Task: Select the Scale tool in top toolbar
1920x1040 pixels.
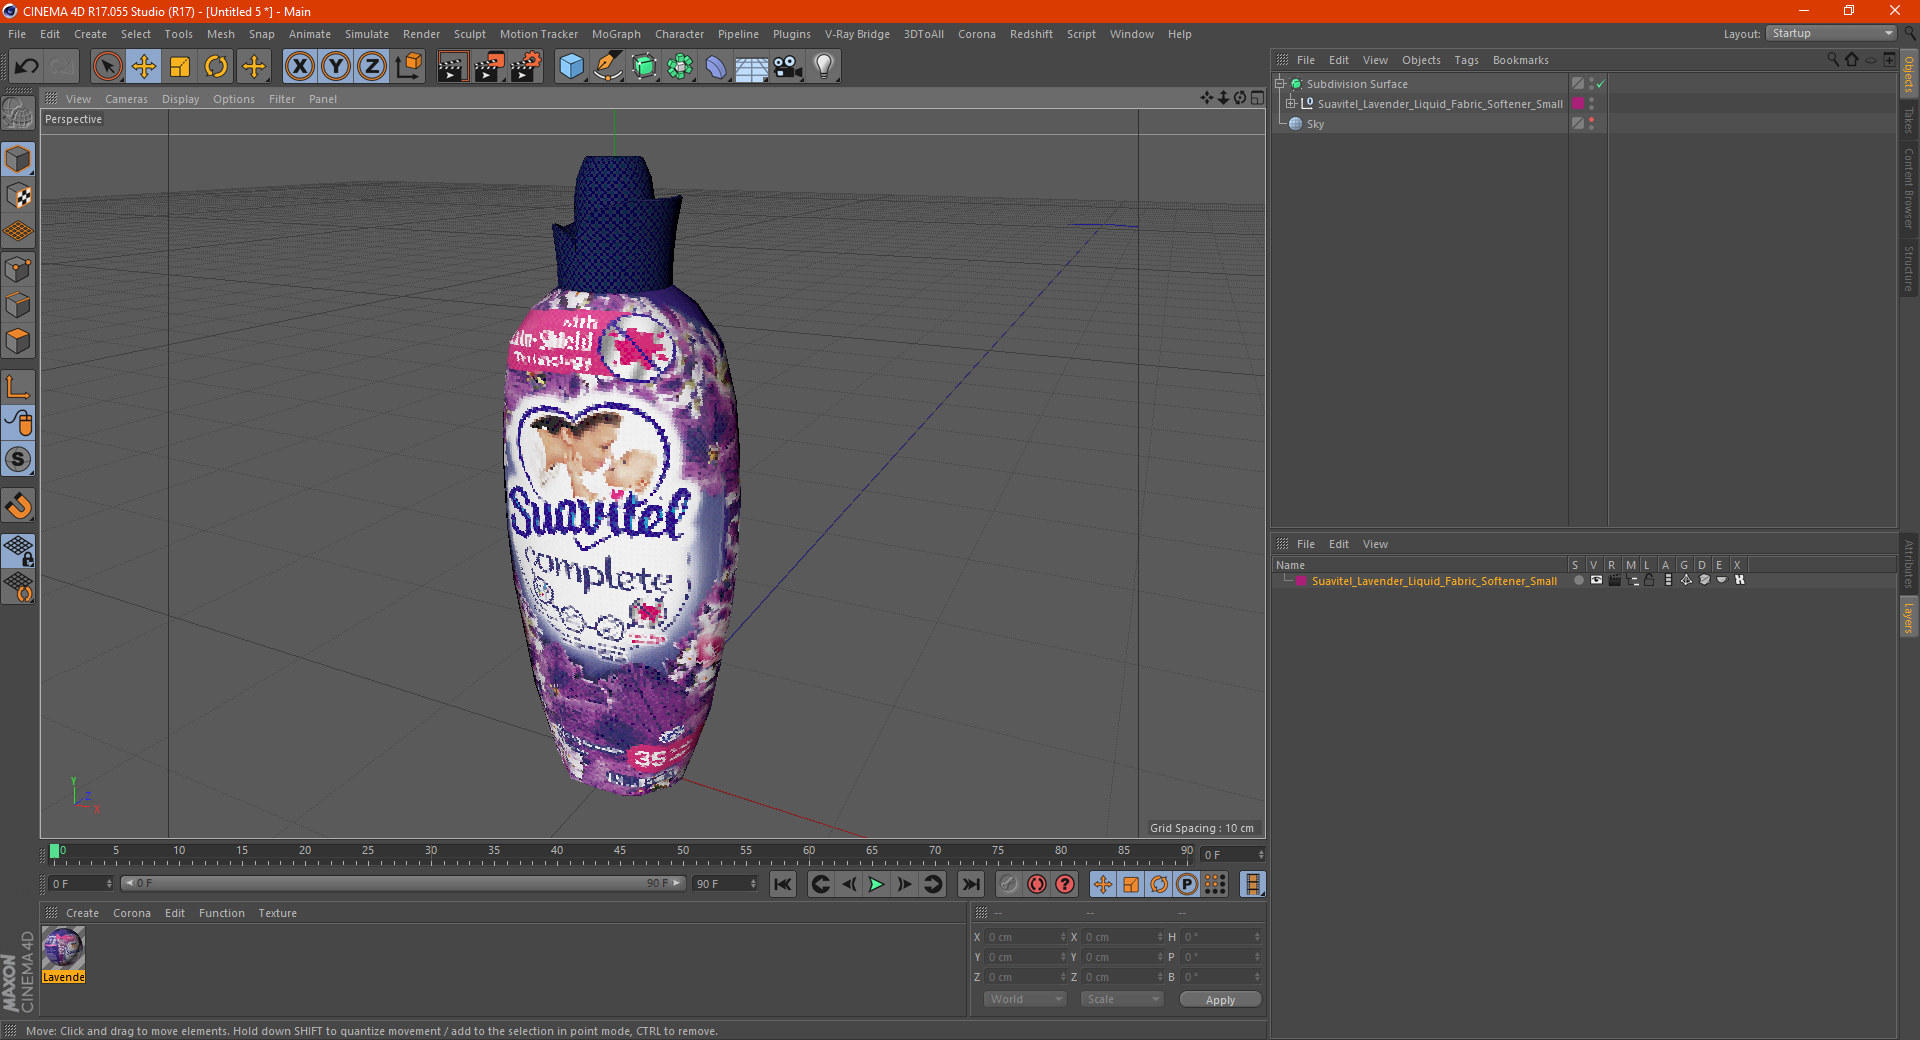Action: 180,67
